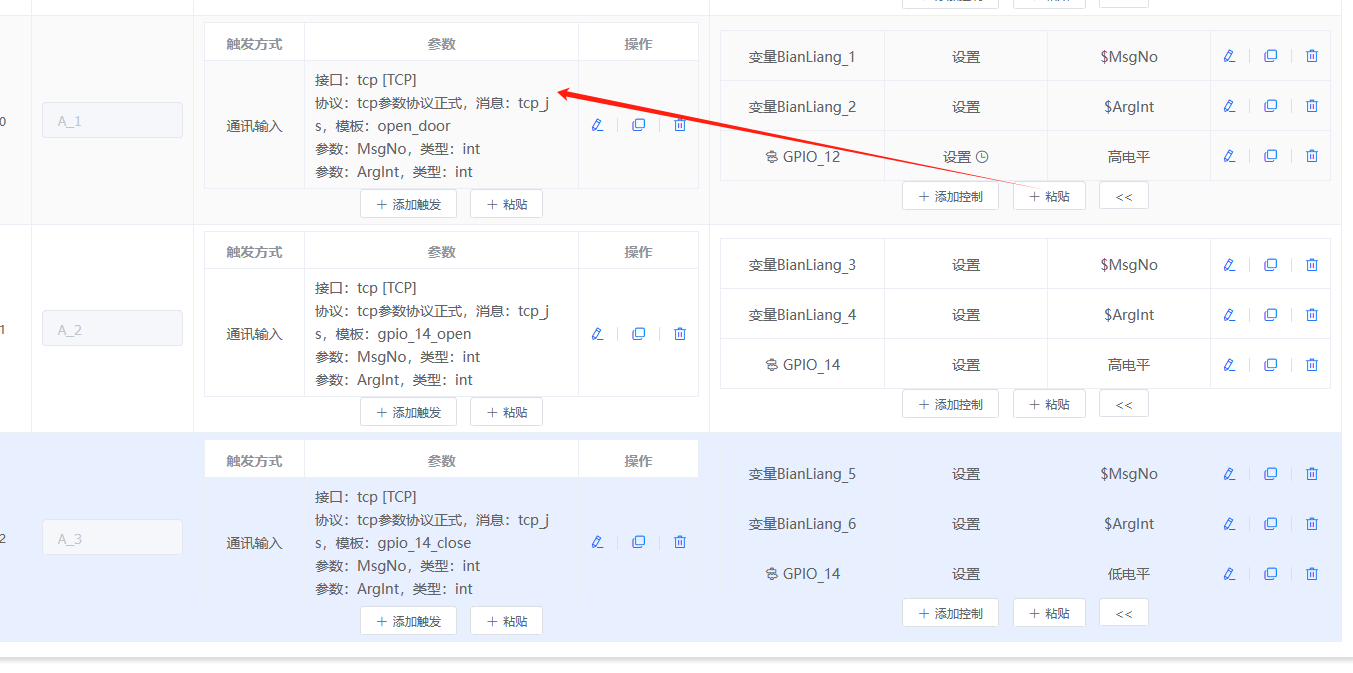Click 添加触发 under the open_door trigger
The width and height of the screenshot is (1353, 673).
click(408, 203)
